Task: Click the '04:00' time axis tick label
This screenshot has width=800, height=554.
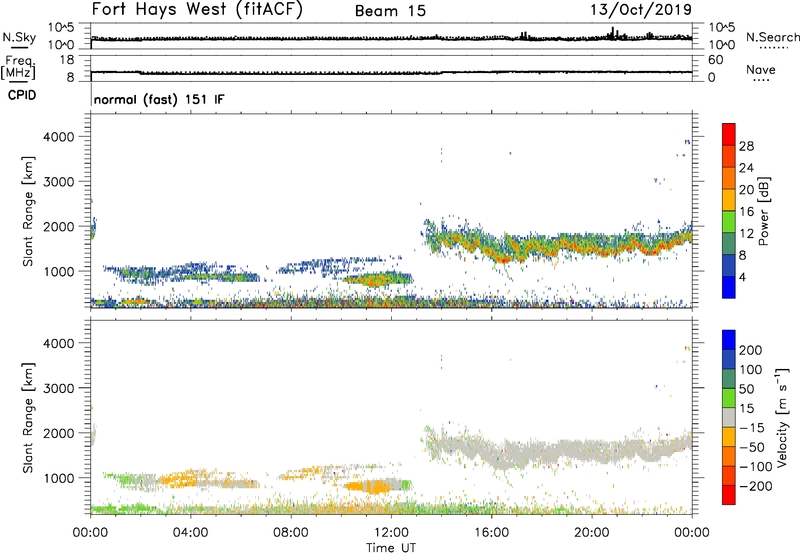Action: [x=190, y=533]
